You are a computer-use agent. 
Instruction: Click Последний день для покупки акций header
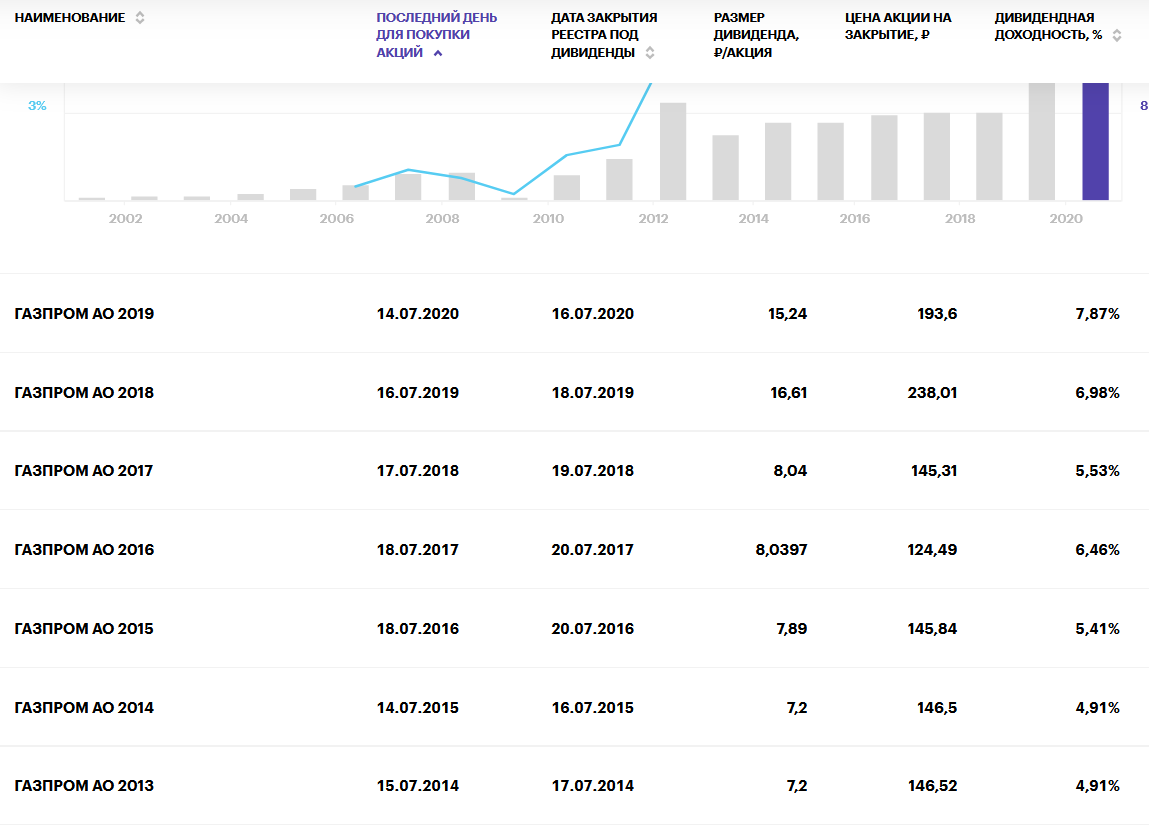(x=436, y=34)
